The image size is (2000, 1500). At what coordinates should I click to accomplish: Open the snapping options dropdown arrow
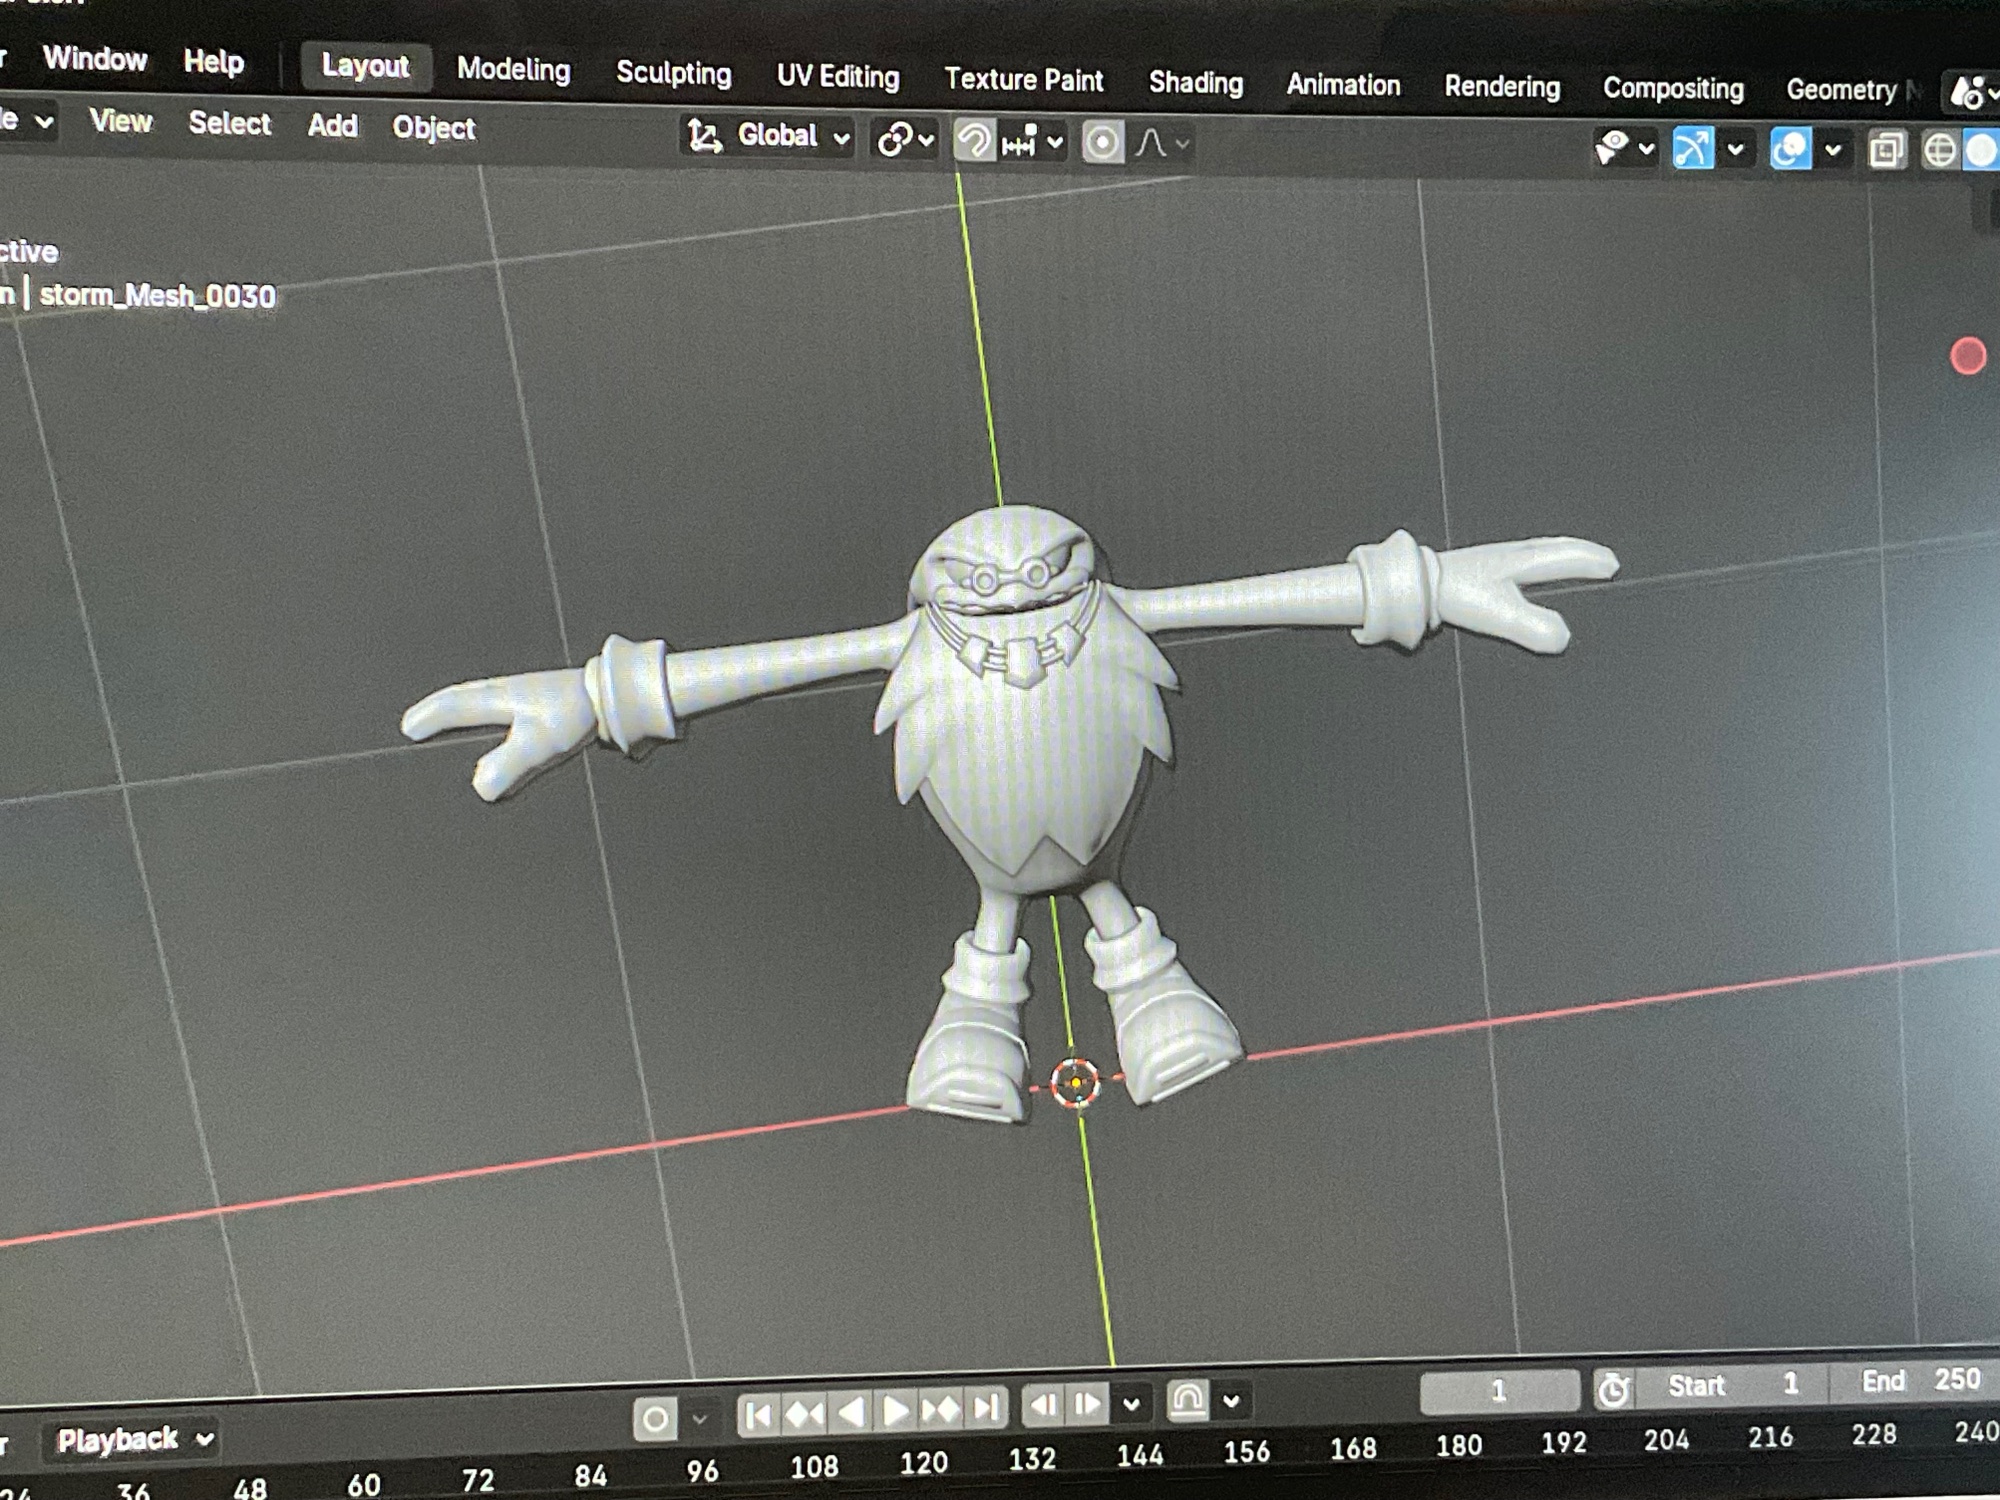(x=1055, y=143)
